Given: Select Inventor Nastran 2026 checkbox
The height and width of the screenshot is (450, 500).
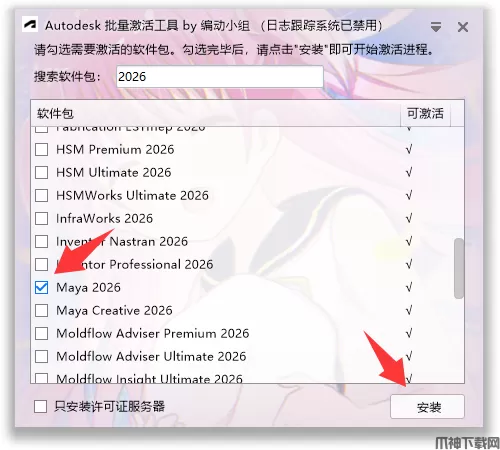Looking at the screenshot, I should (41, 242).
